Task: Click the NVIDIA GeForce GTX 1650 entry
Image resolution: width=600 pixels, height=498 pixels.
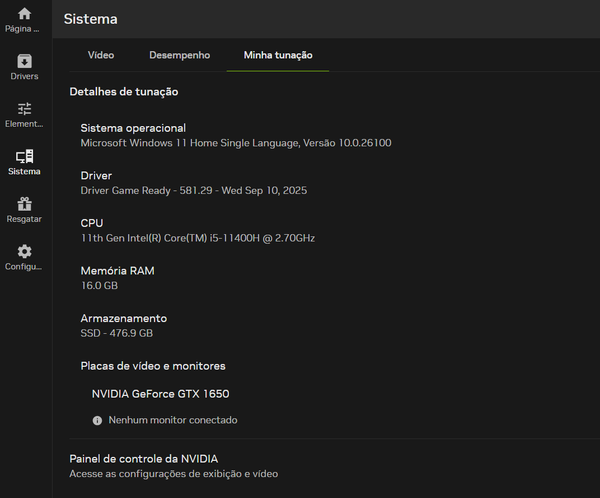Action: pyautogui.click(x=160, y=394)
